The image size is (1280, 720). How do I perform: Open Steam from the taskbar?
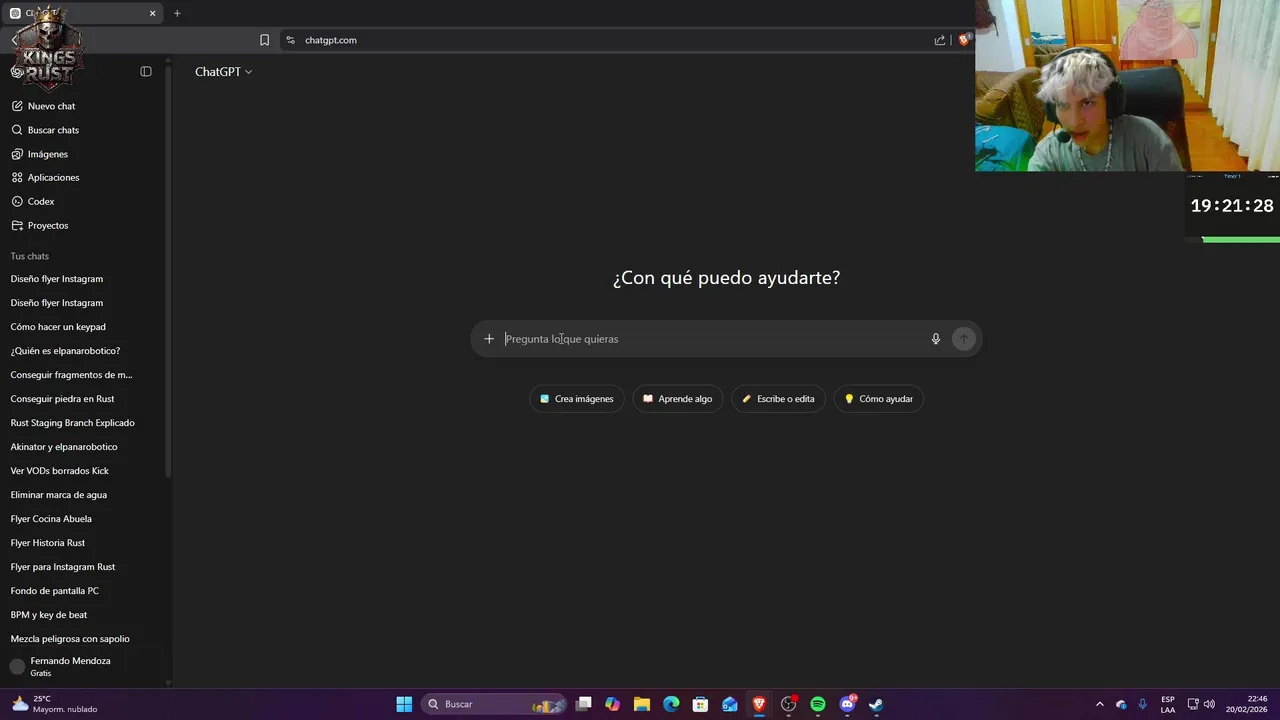click(876, 704)
